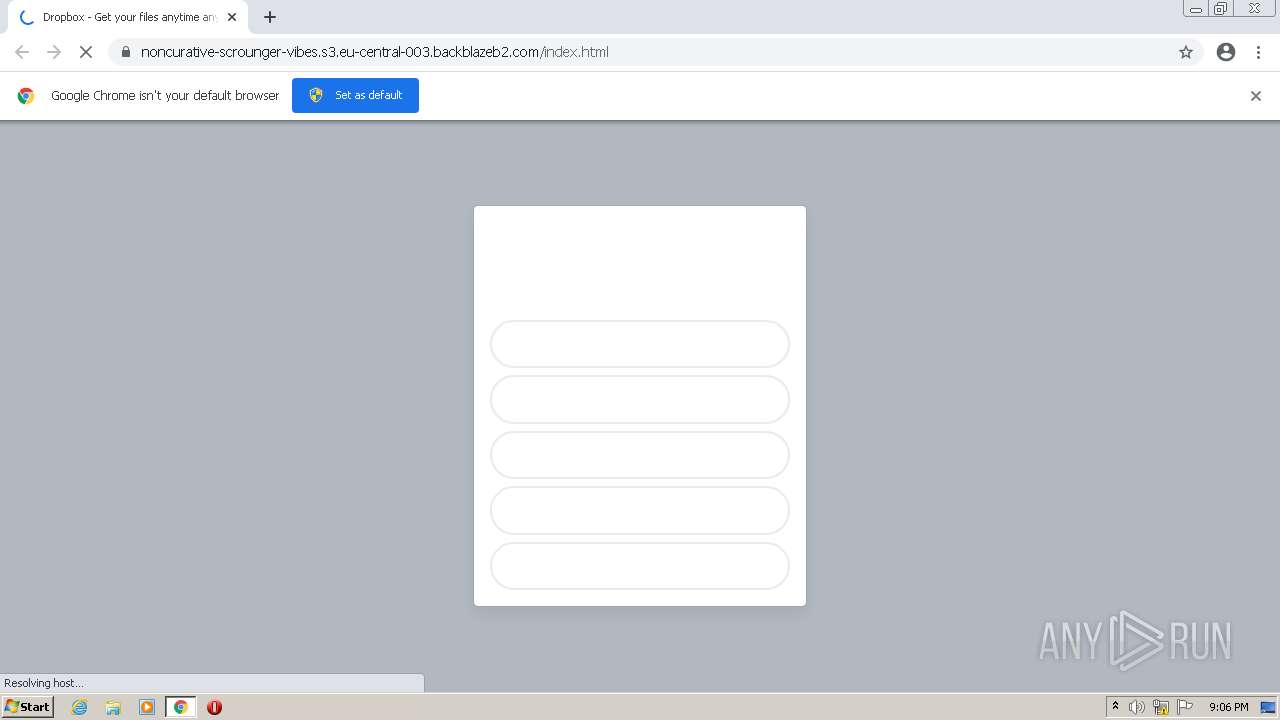Go forward with the forward arrow
This screenshot has height=720, width=1280.
54,52
